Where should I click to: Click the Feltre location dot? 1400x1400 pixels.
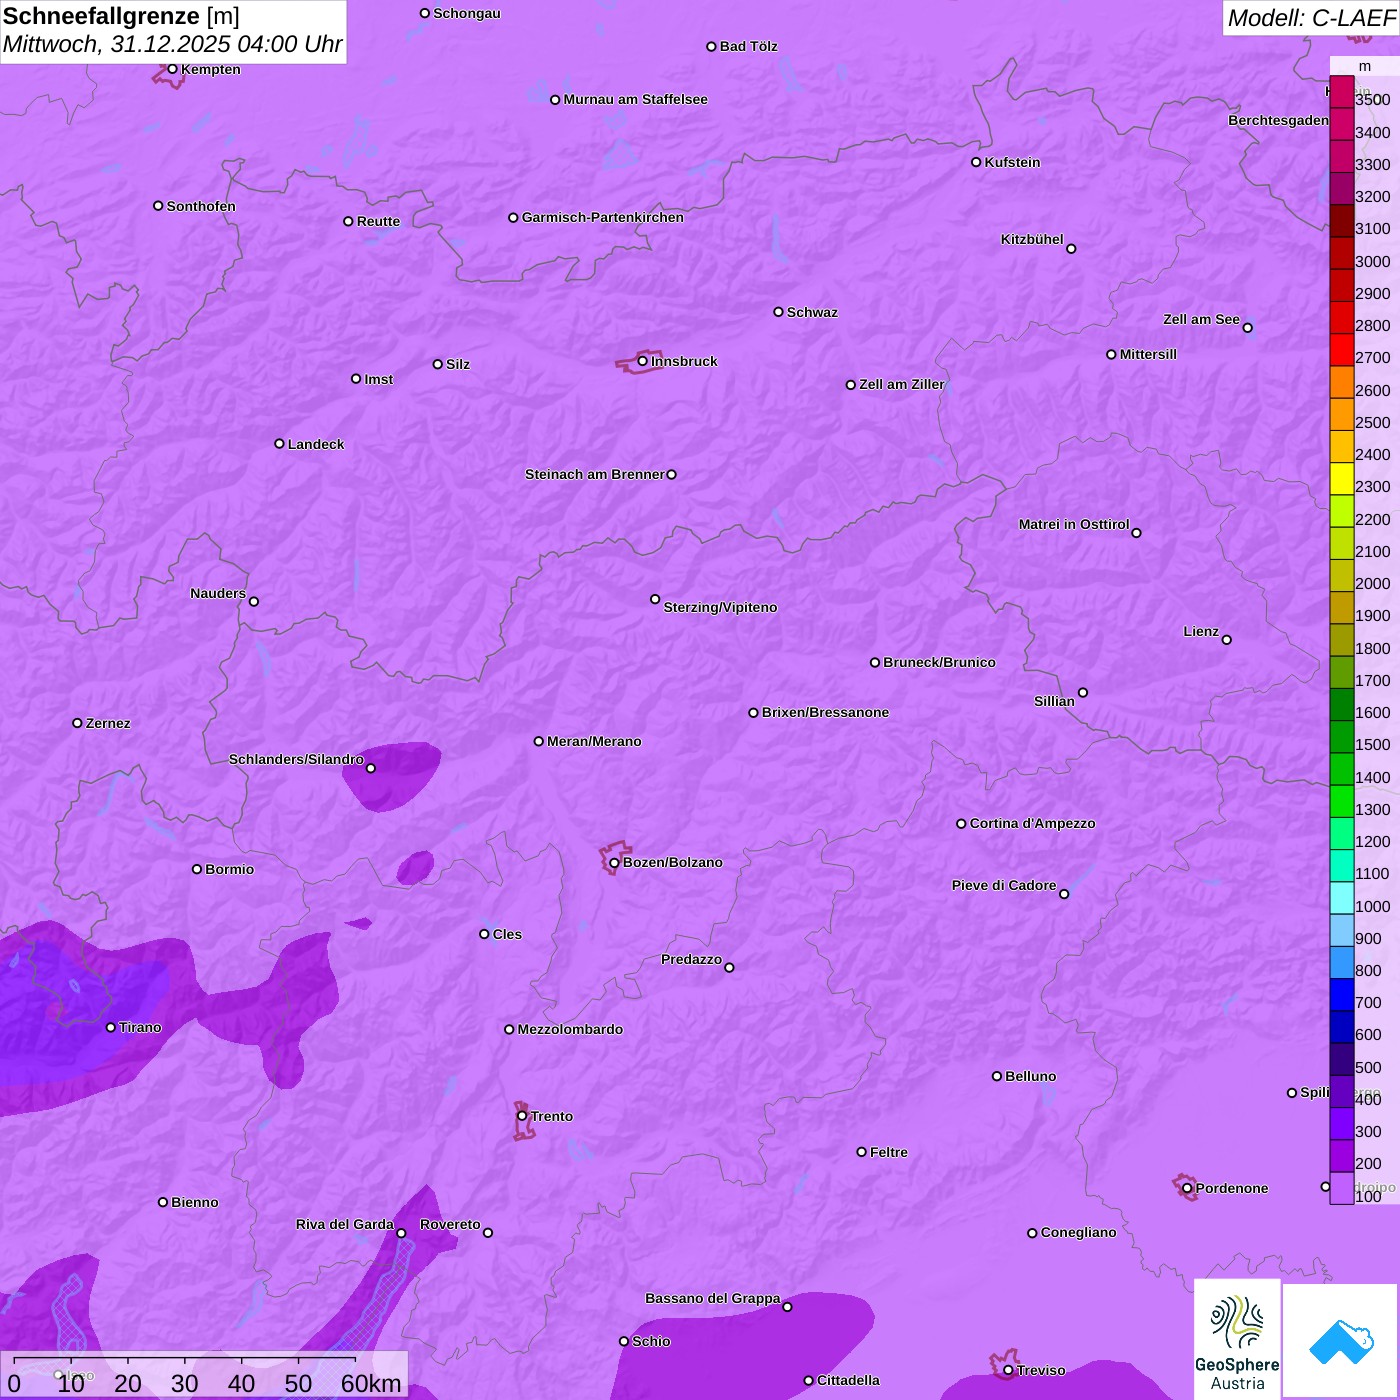click(x=861, y=1152)
